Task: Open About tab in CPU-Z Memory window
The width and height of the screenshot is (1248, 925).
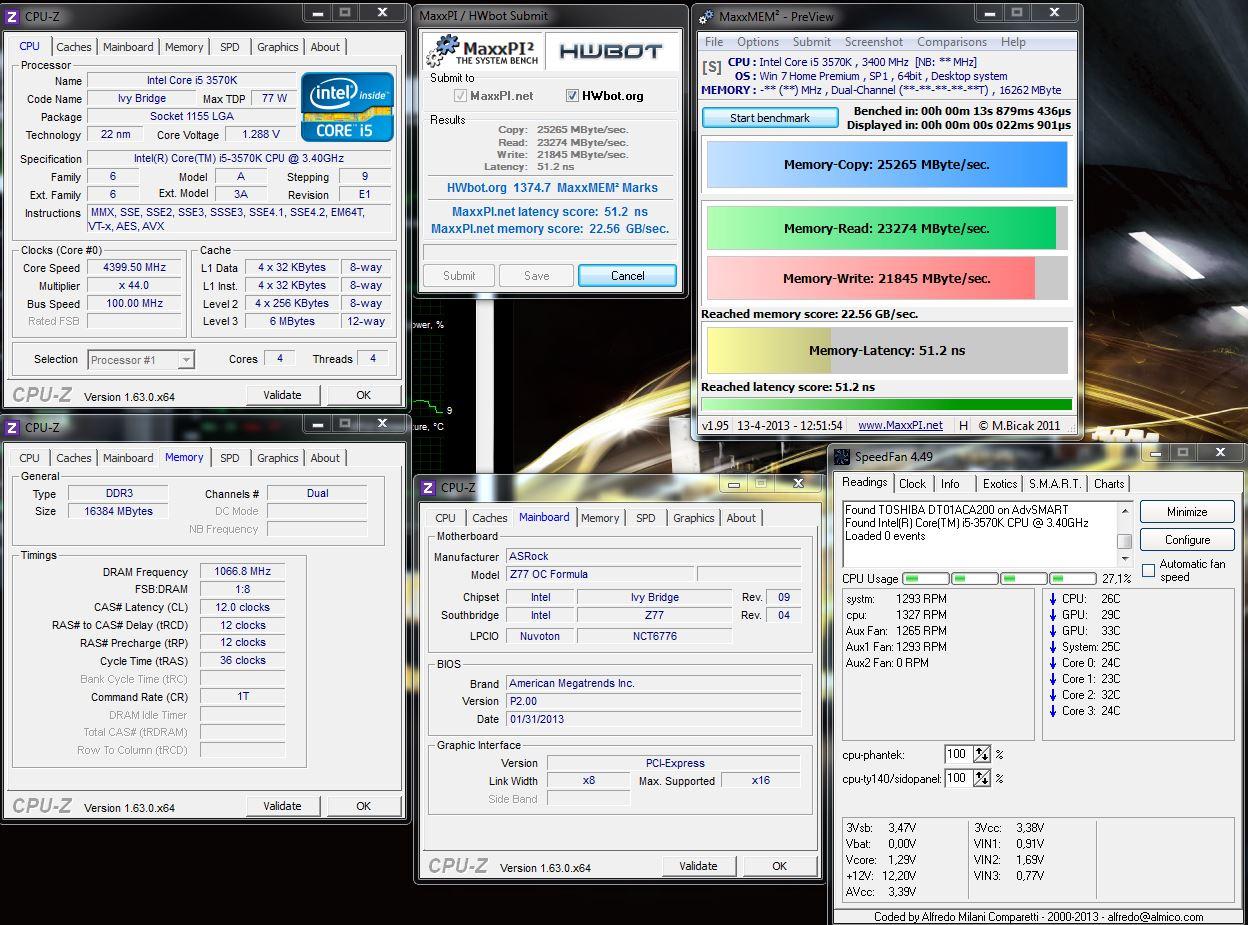Action: click(x=325, y=458)
